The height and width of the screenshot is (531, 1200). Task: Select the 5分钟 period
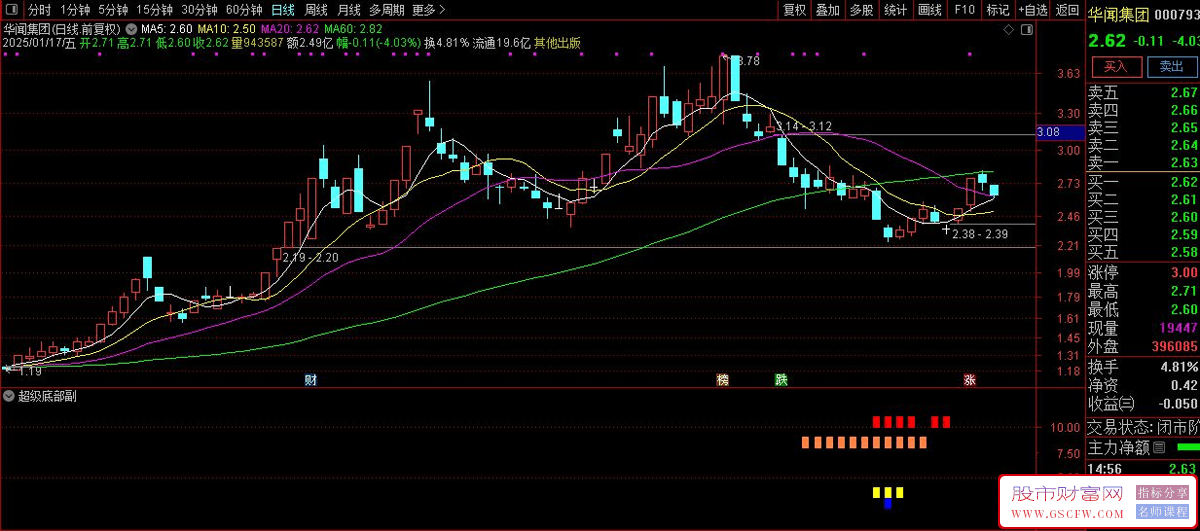(x=113, y=10)
